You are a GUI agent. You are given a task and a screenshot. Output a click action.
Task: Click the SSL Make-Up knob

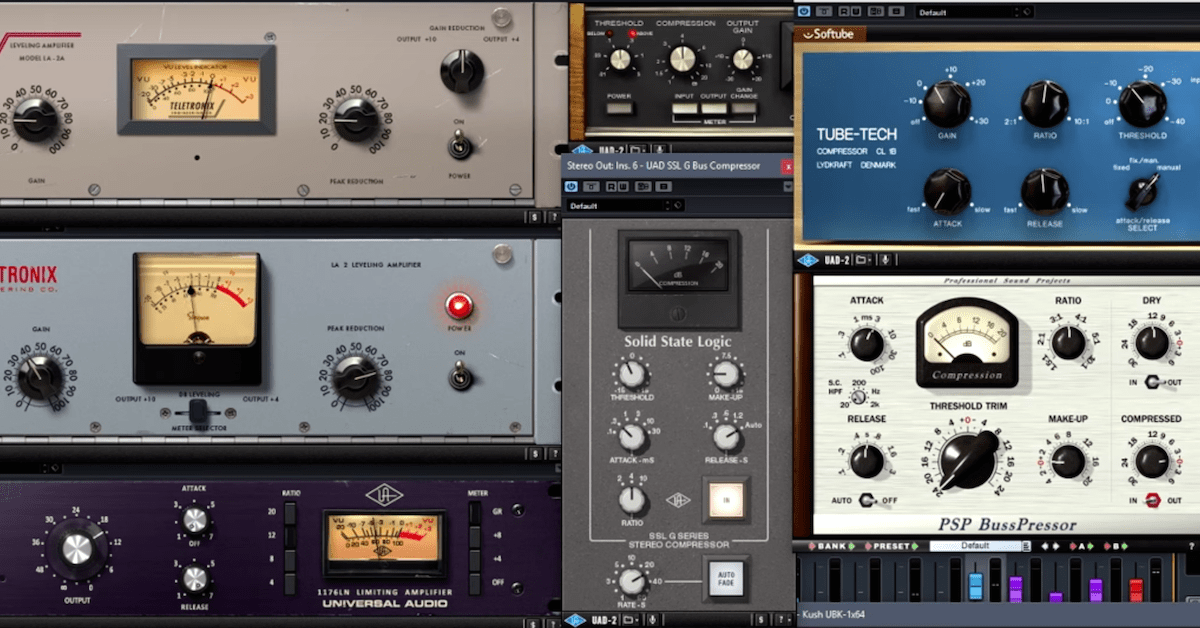(726, 376)
